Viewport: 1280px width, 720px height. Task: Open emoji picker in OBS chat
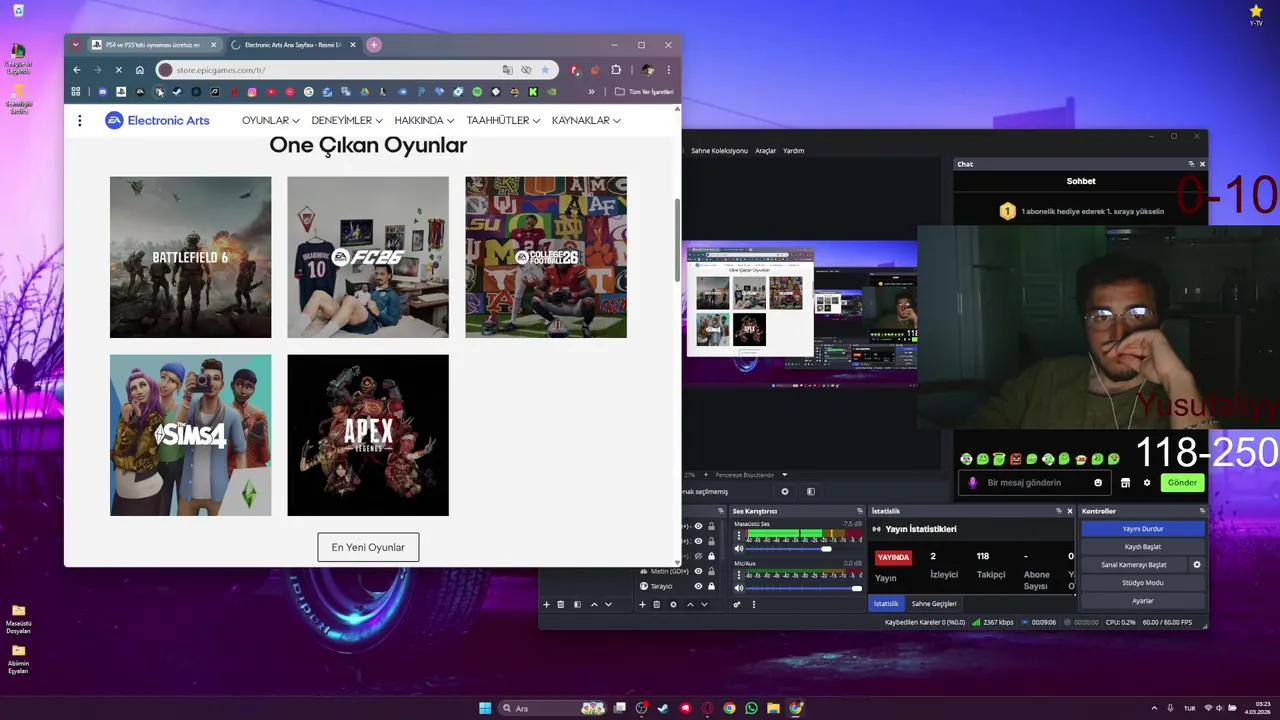(x=1098, y=482)
